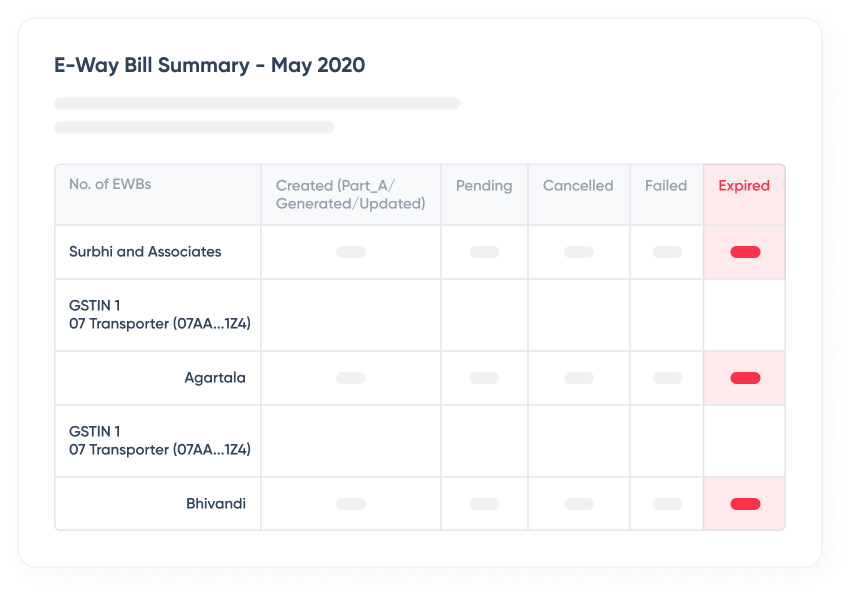The width and height of the screenshot is (850, 596).
Task: Open the Surbhi and Associates row
Action: click(145, 252)
